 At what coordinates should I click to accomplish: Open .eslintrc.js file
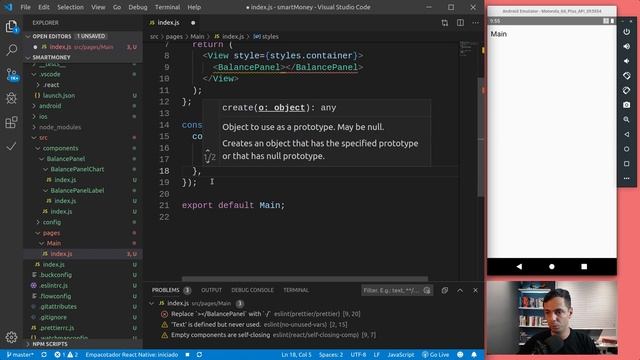tap(53, 286)
